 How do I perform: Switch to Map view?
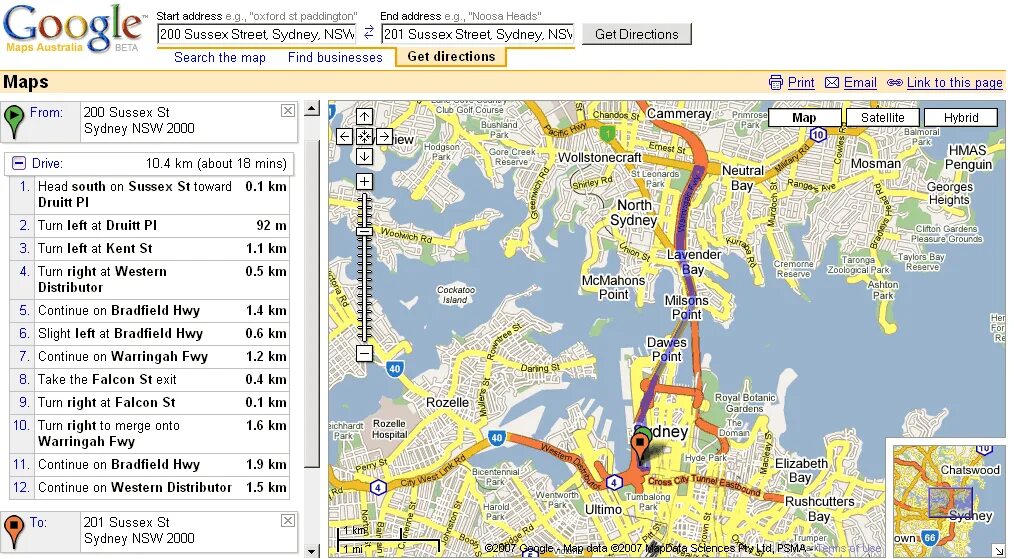tap(804, 118)
